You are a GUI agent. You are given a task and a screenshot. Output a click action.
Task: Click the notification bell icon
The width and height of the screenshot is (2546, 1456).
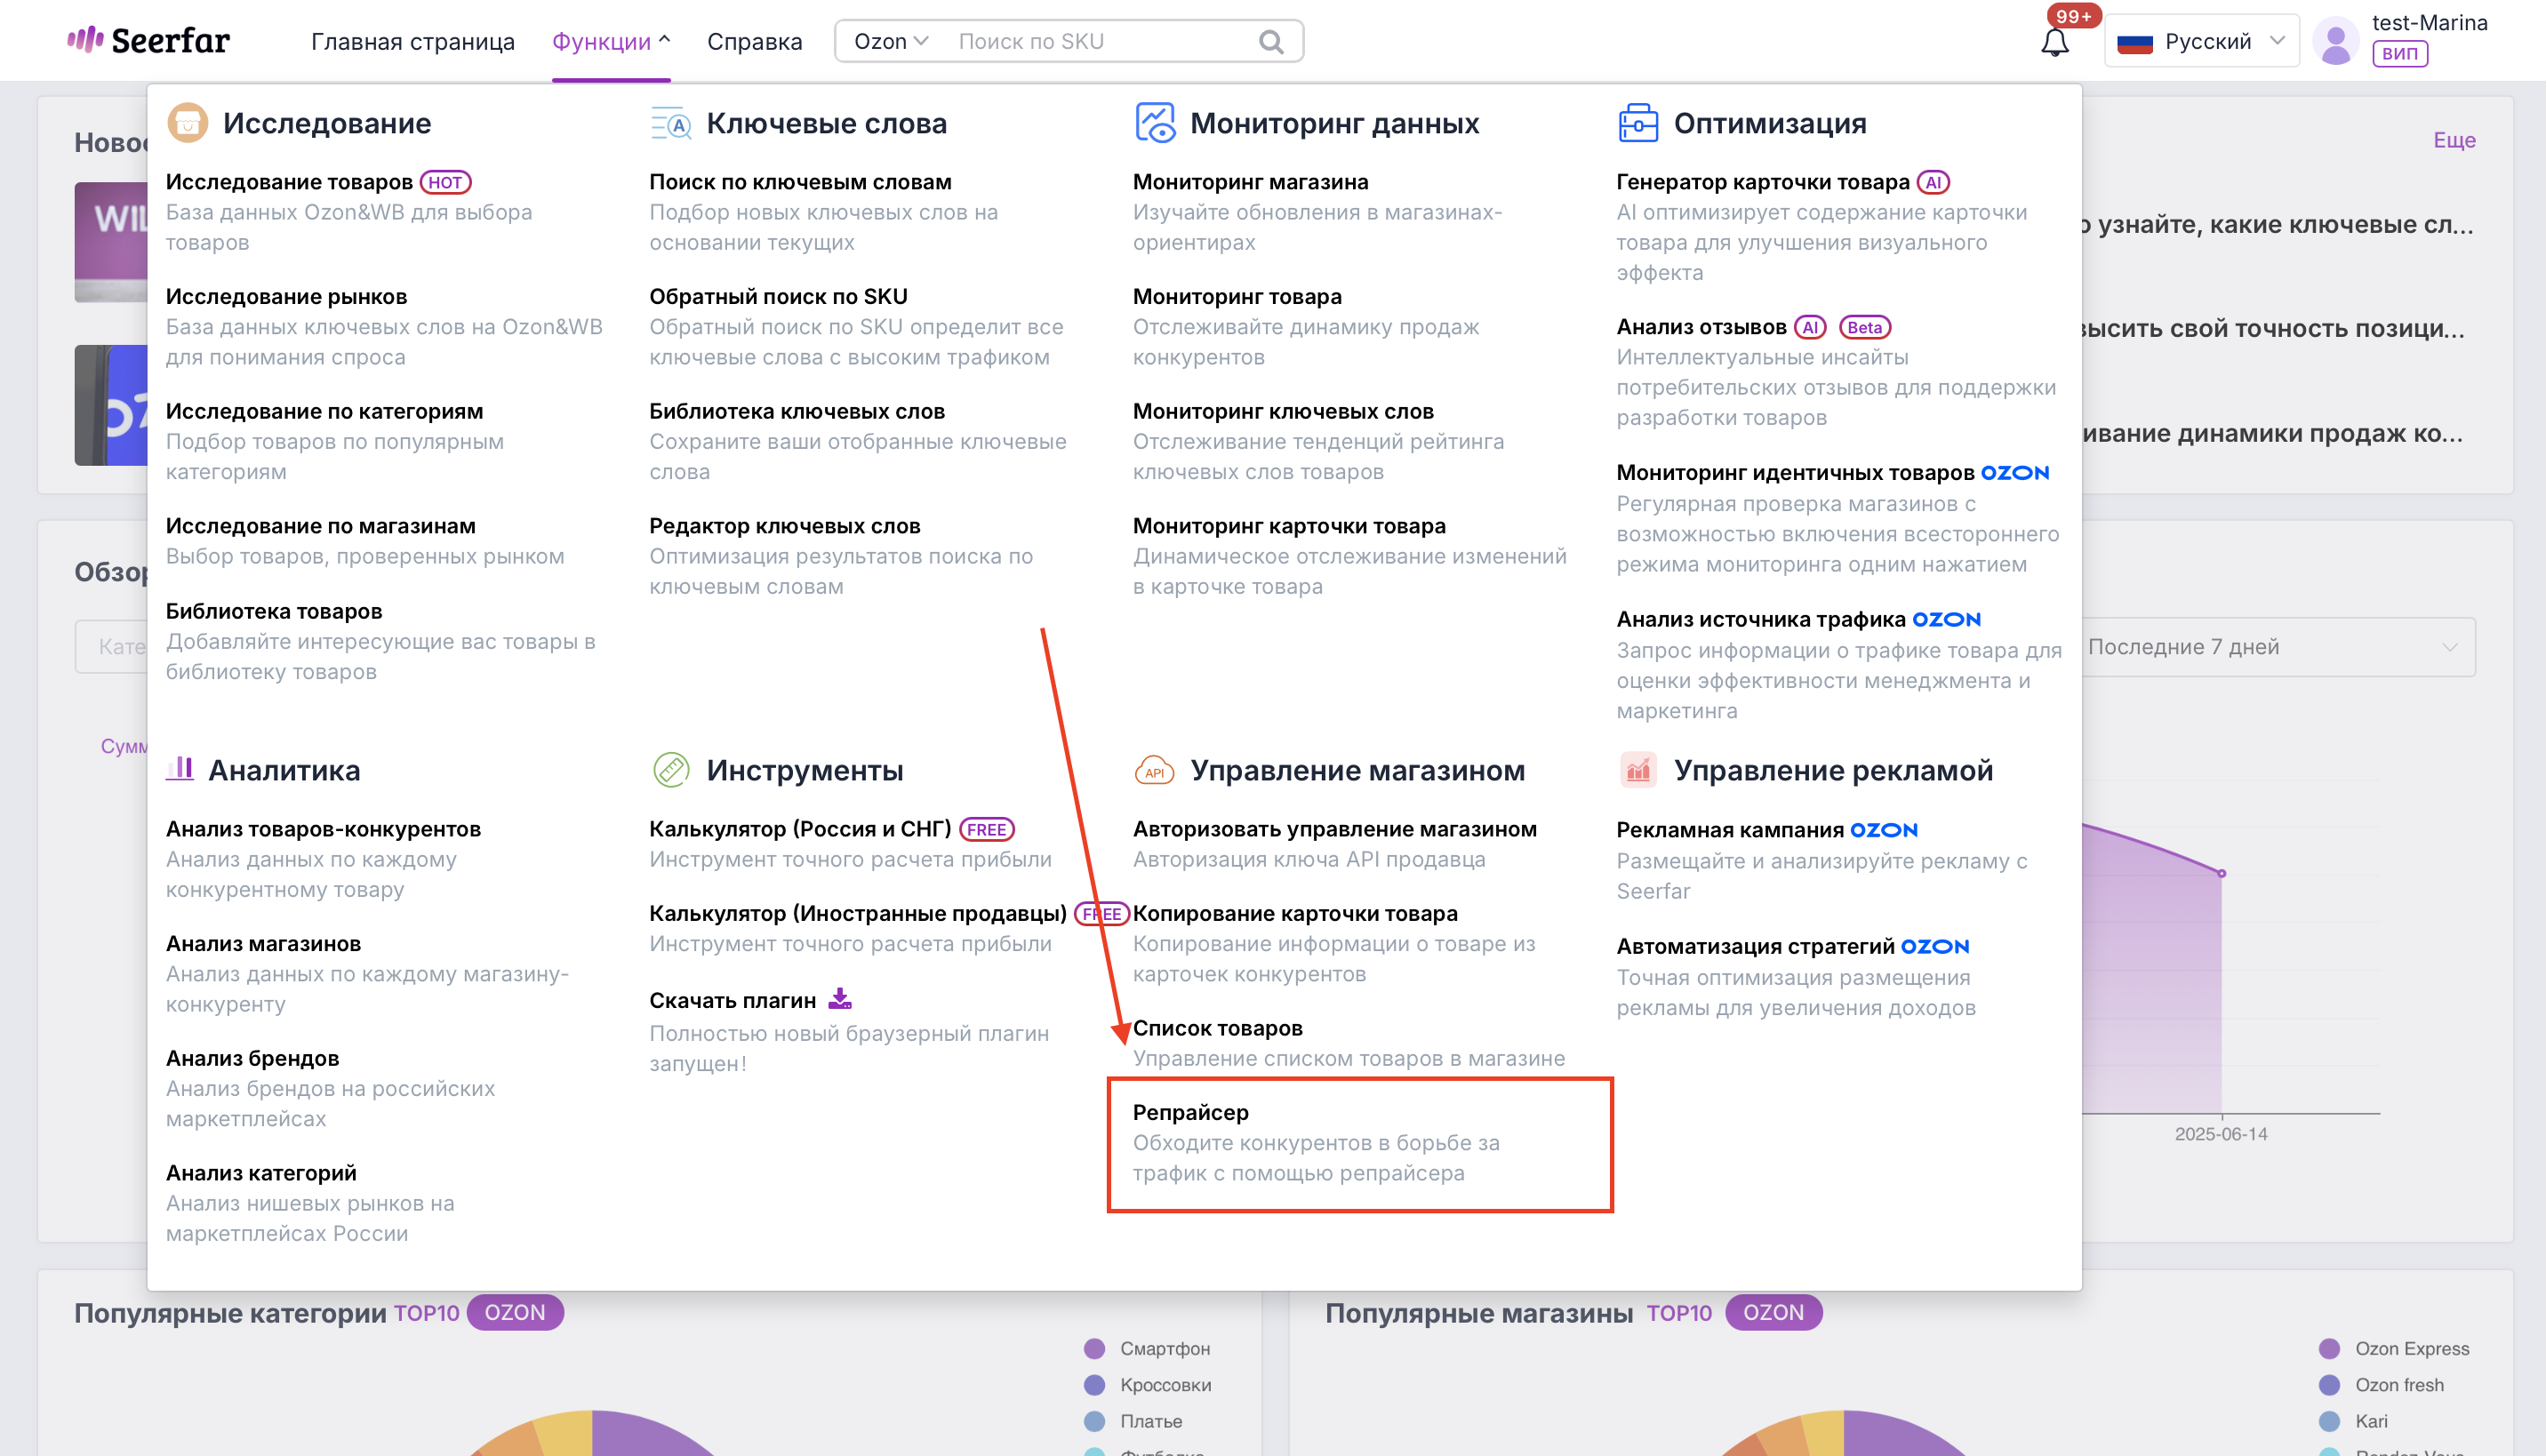[x=2054, y=42]
